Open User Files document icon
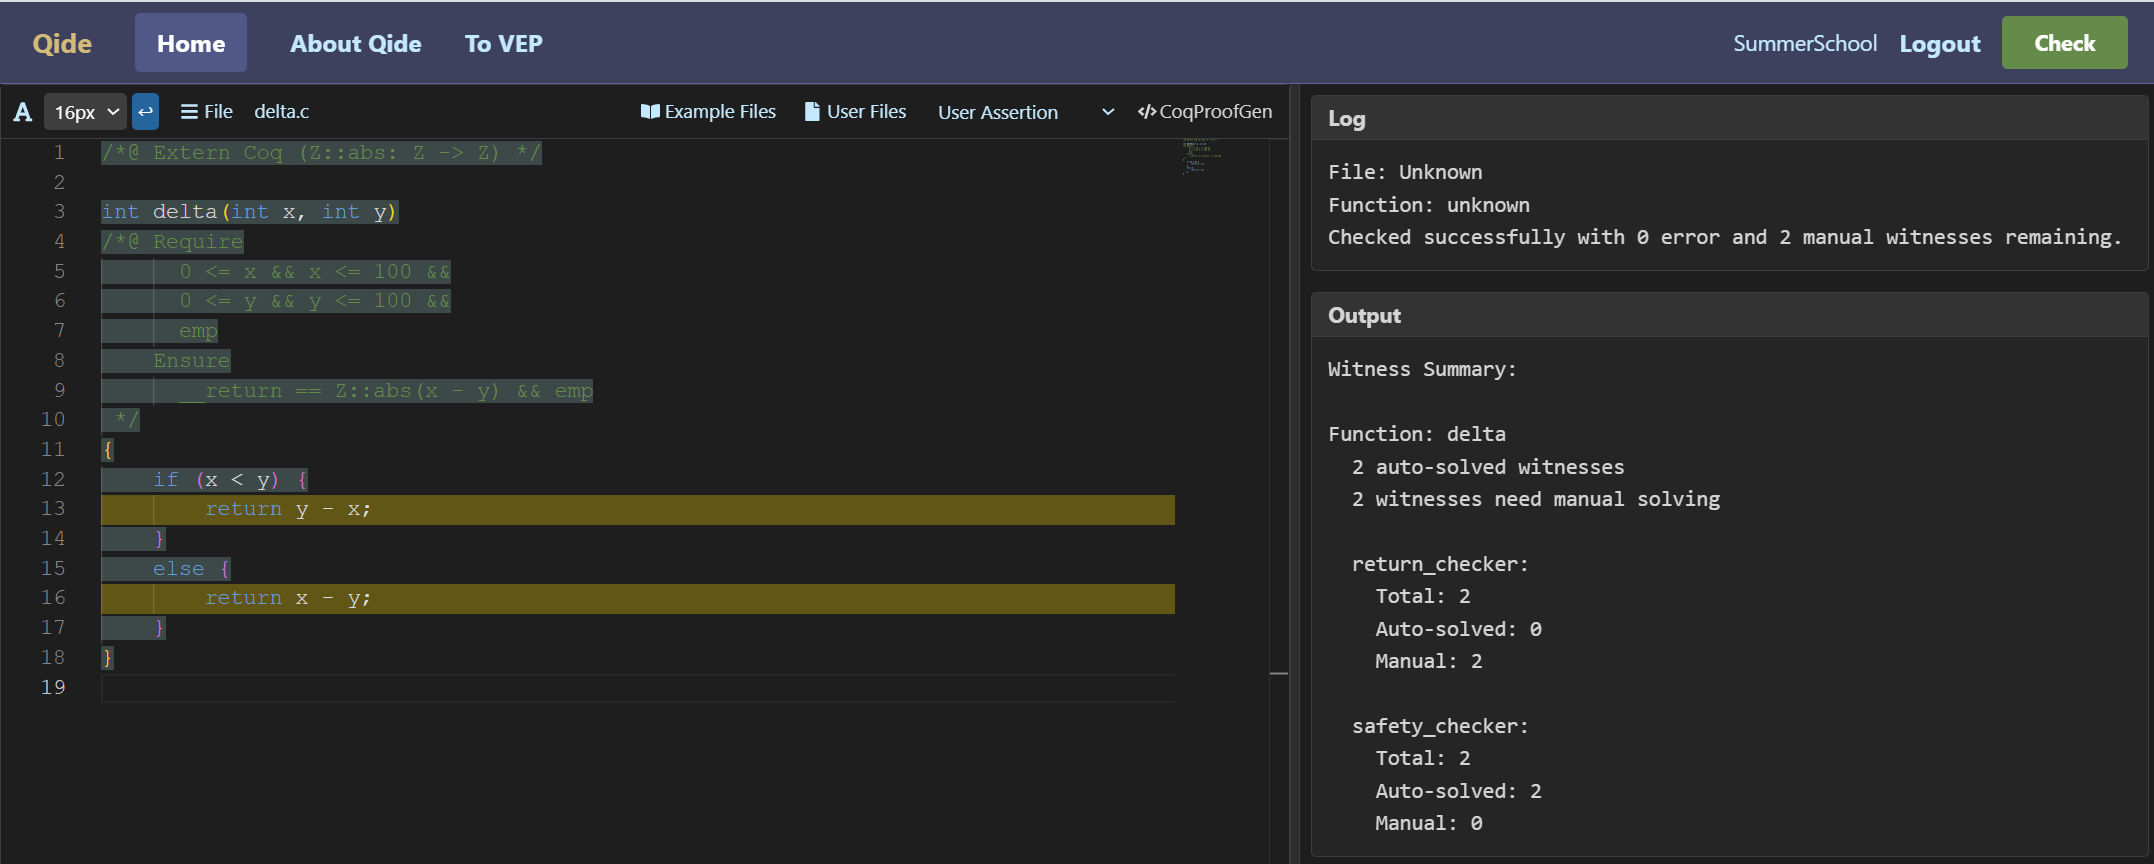This screenshot has width=2154, height=864. (x=855, y=112)
